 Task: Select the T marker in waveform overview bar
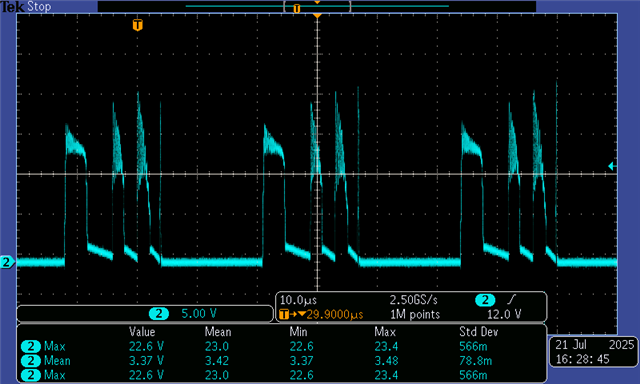pos(297,8)
